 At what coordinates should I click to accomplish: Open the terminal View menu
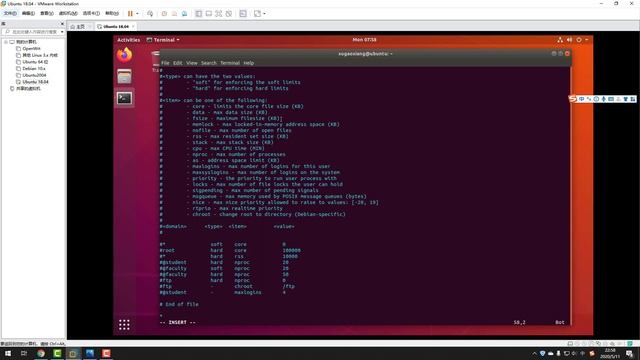pos(192,63)
